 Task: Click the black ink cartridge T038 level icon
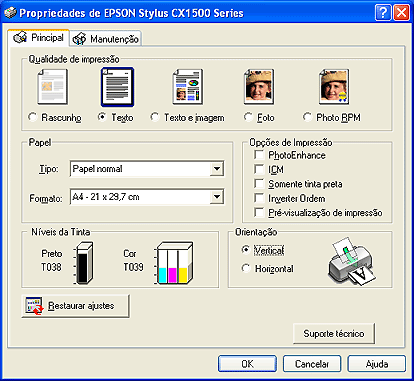pos(83,263)
